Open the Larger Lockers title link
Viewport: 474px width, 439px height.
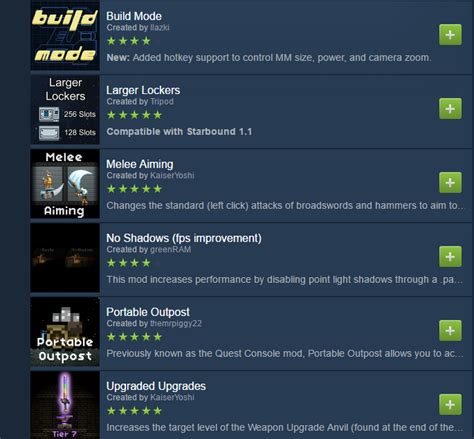(143, 90)
